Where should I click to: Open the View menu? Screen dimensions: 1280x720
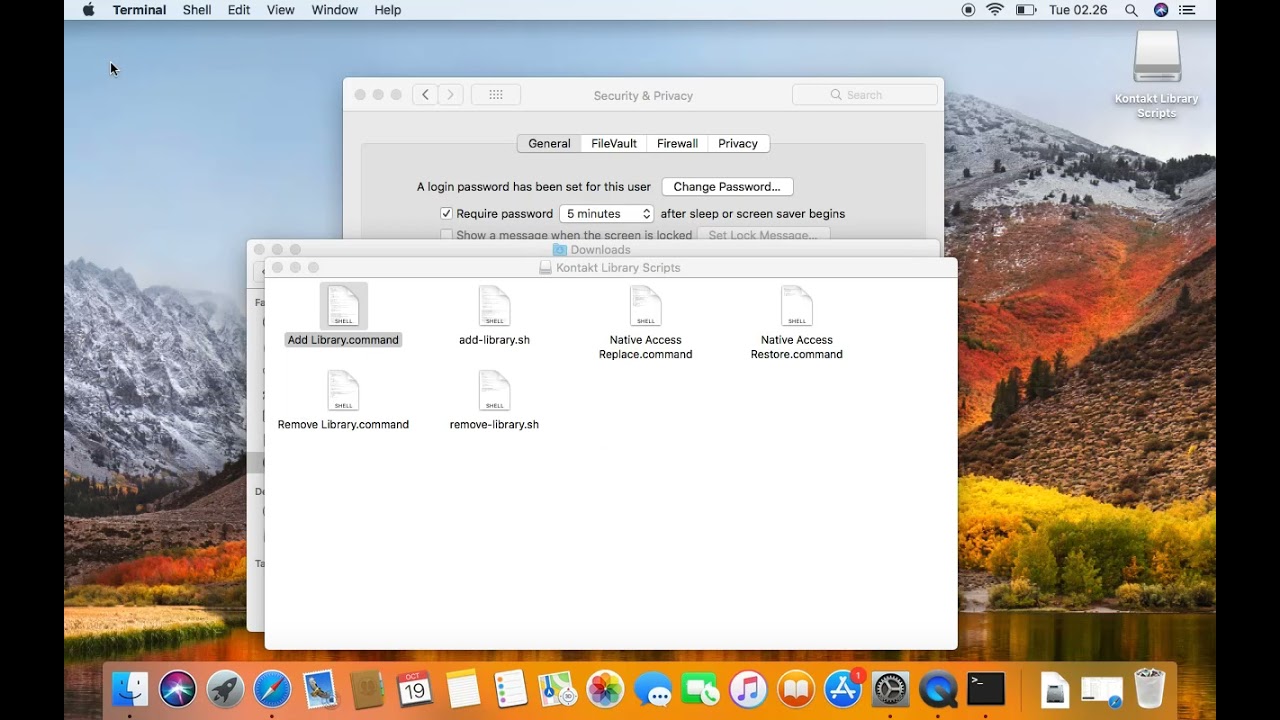(281, 10)
